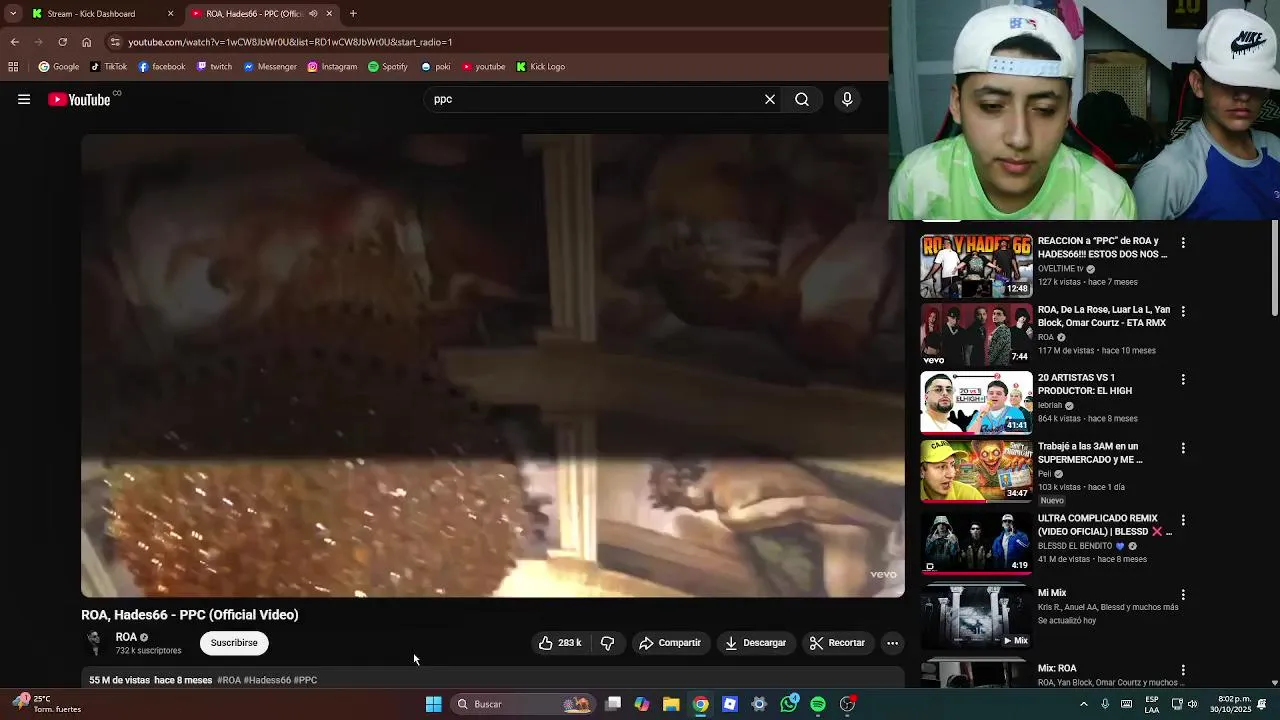Open ROA channel avatar
1280x720 pixels.
(94, 643)
